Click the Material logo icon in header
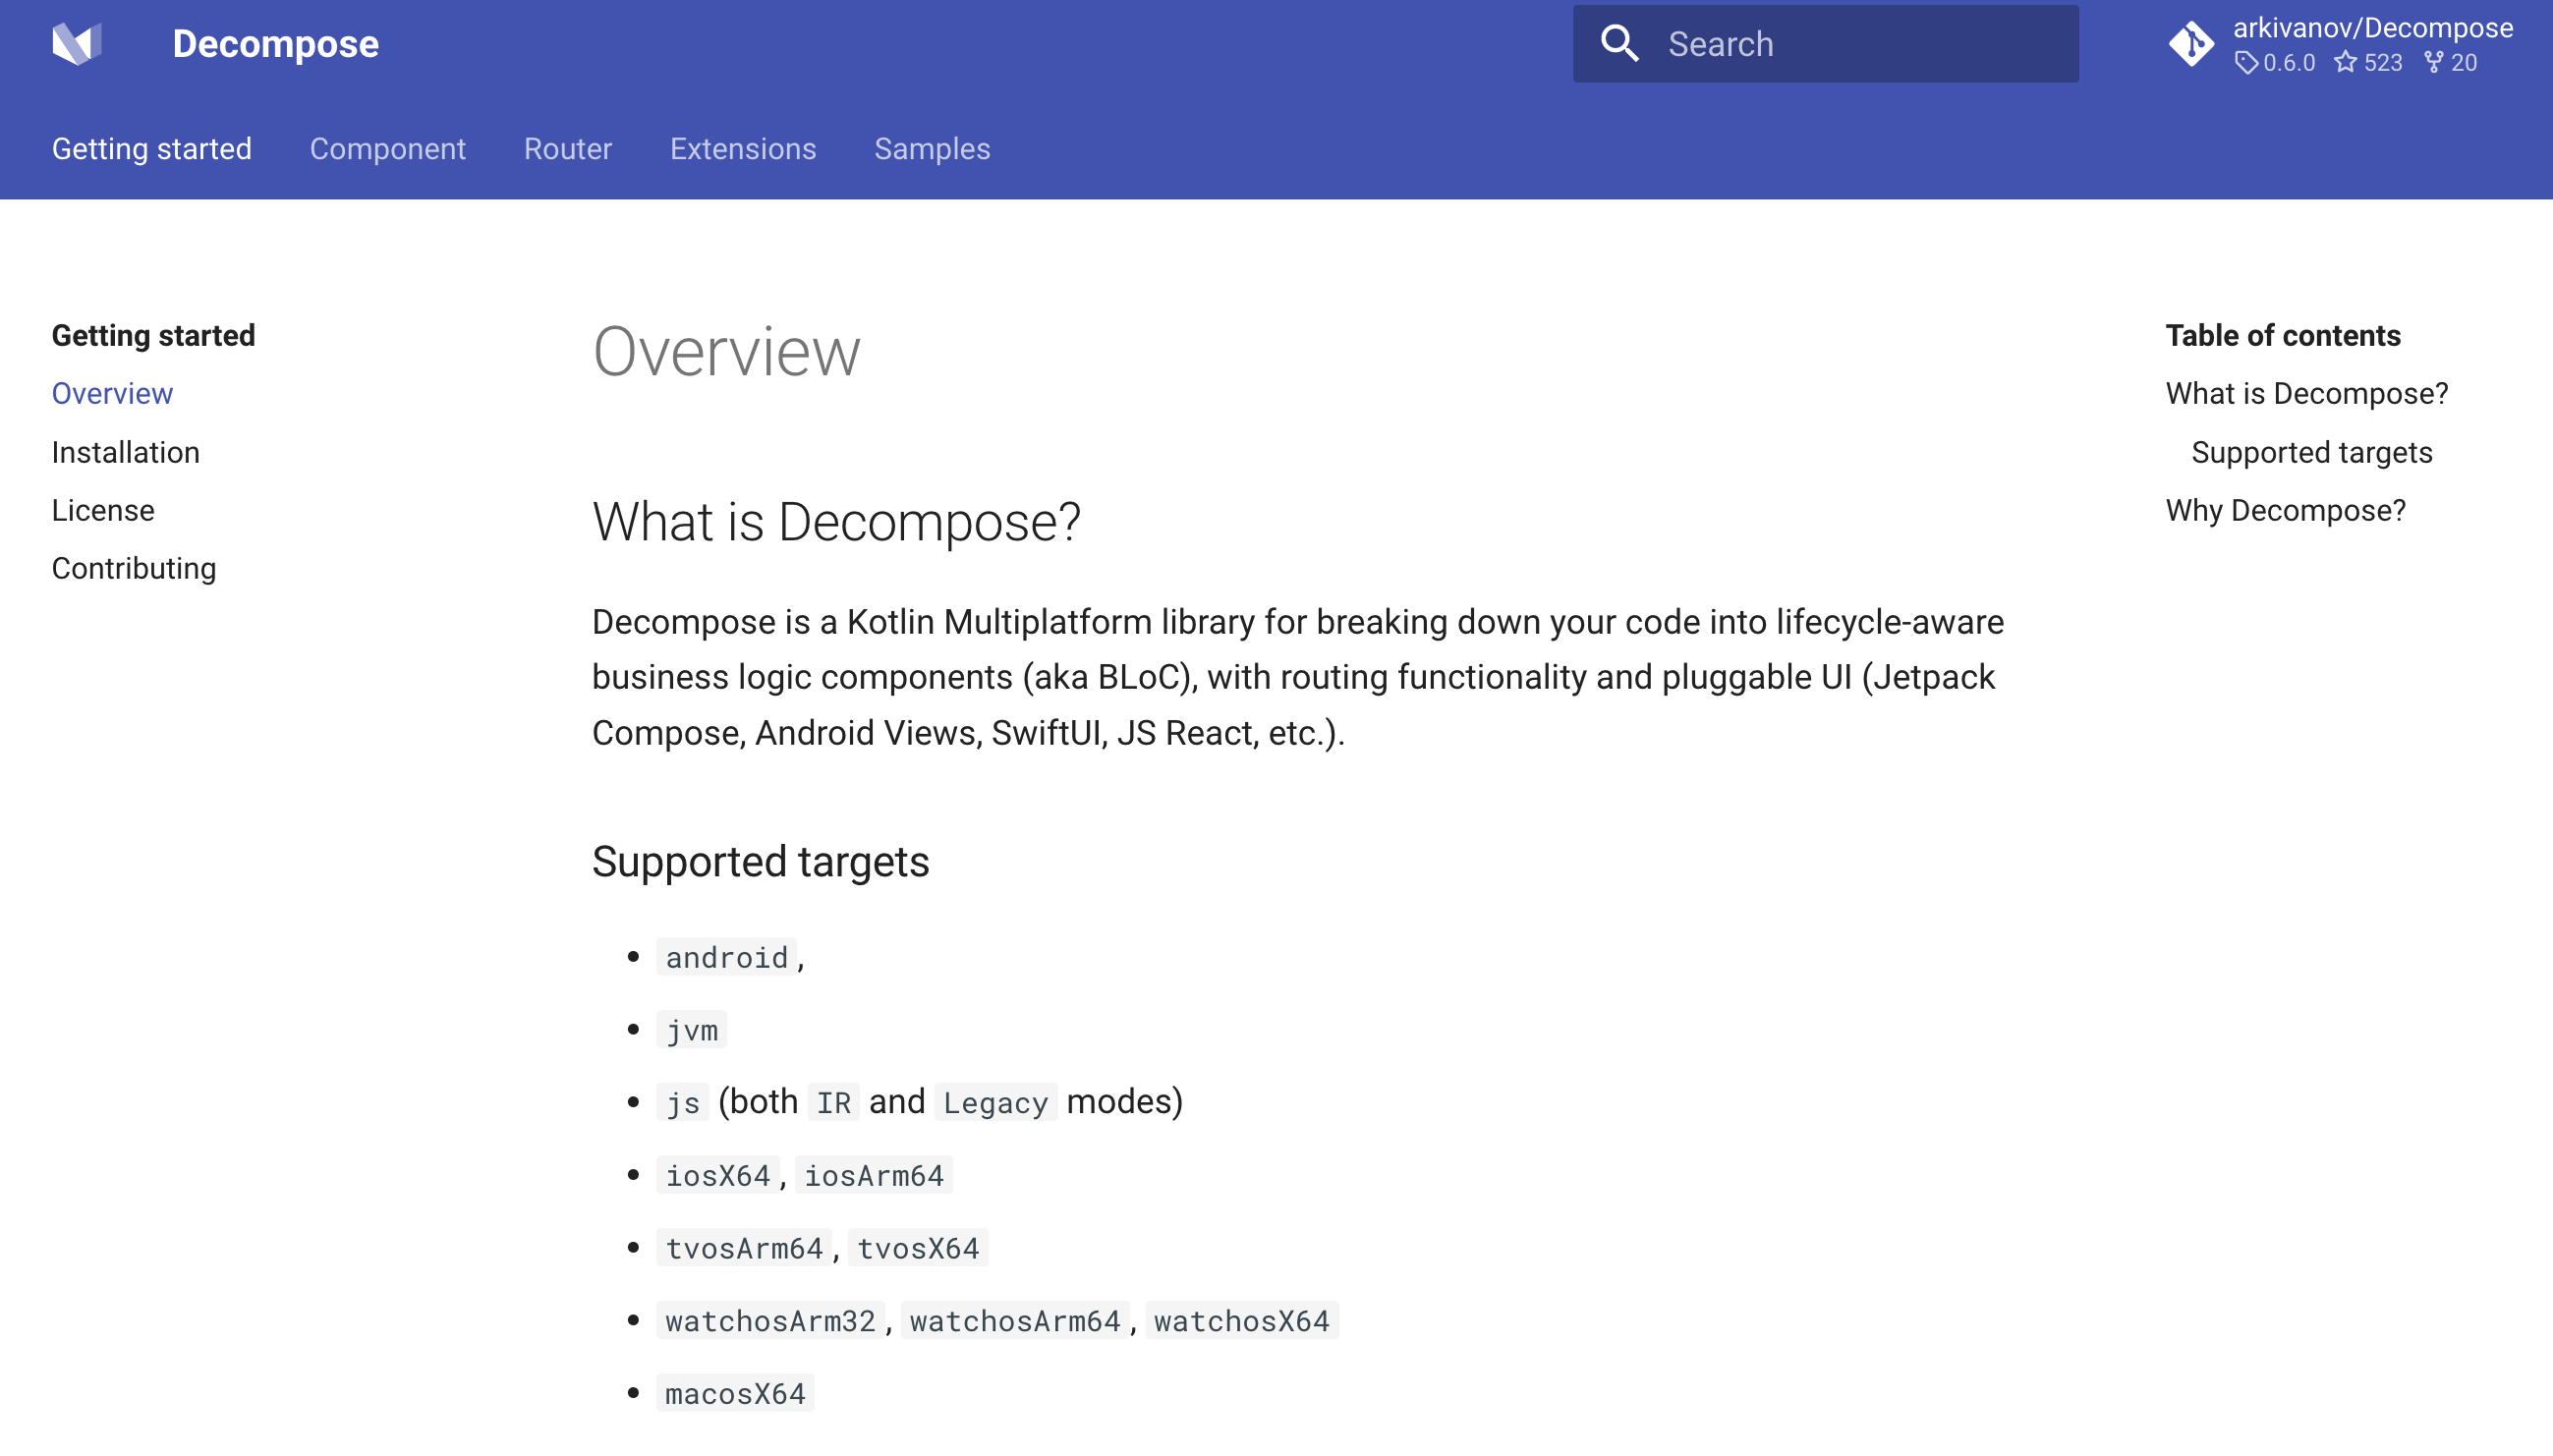2553x1456 pixels. click(77, 43)
